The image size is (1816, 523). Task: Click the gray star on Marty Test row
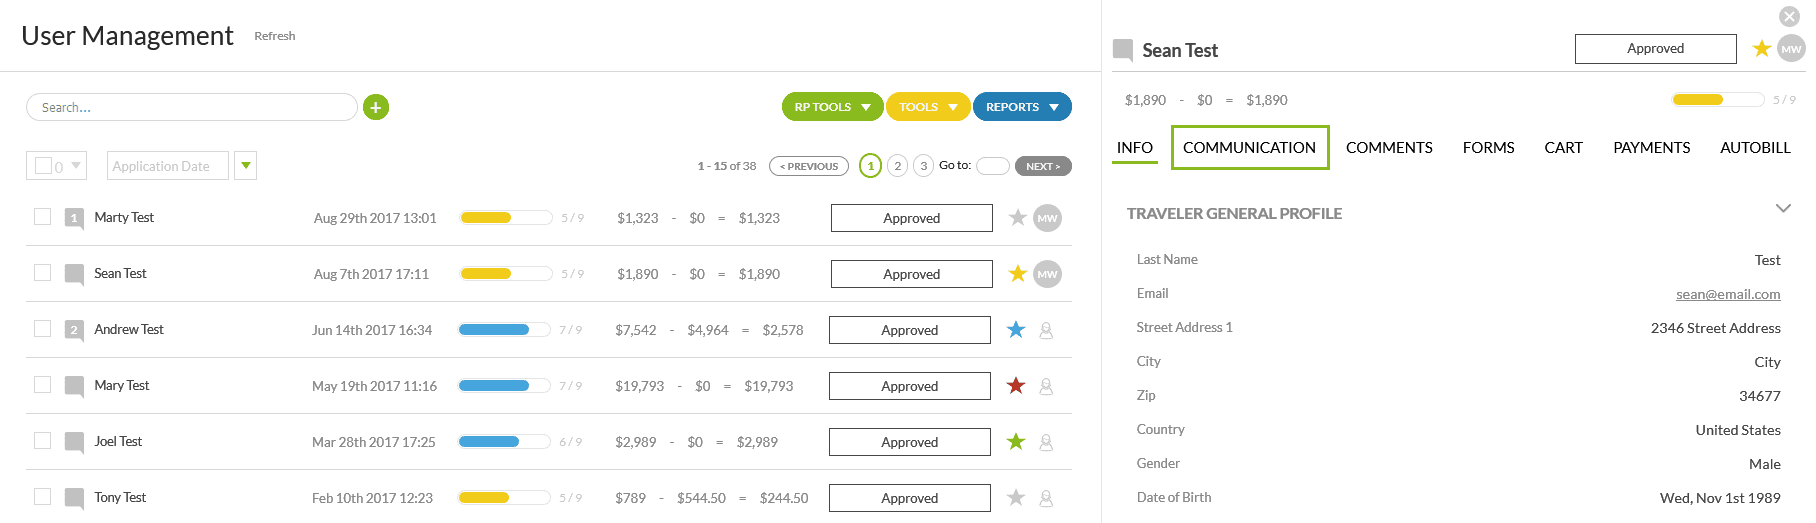click(1018, 218)
